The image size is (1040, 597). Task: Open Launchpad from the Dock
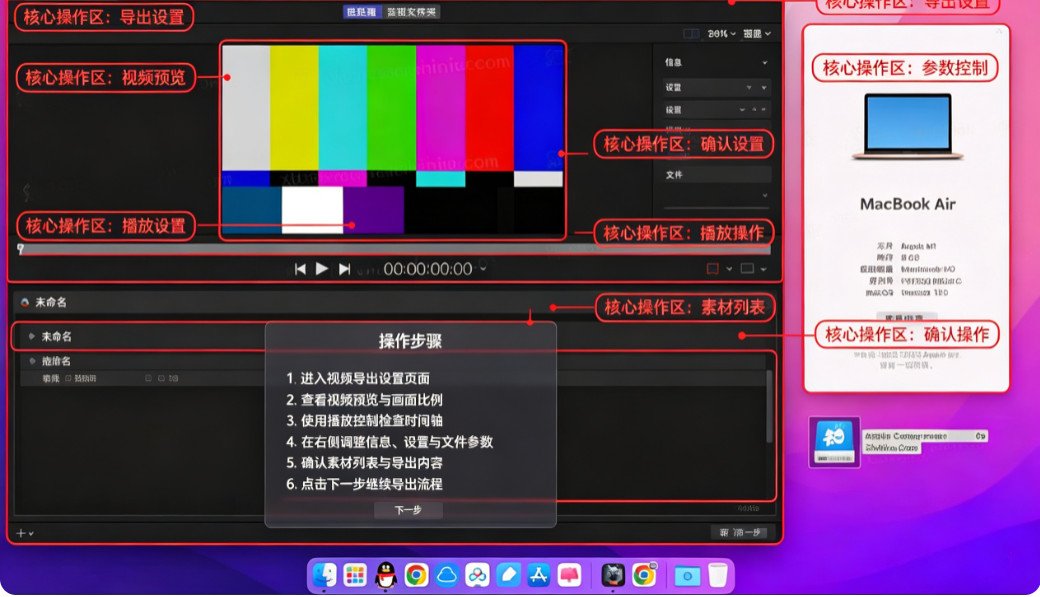(x=355, y=575)
